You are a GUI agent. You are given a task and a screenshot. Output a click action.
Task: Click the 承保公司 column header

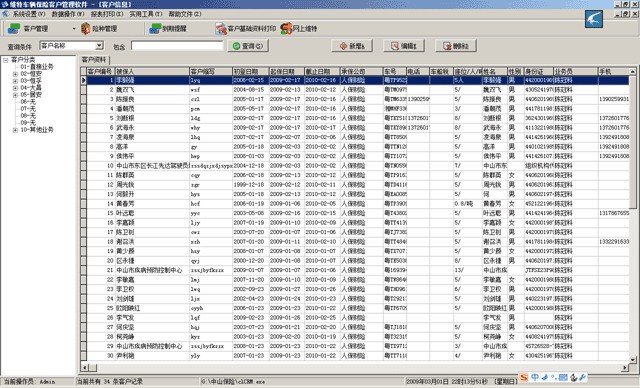[x=361, y=71]
